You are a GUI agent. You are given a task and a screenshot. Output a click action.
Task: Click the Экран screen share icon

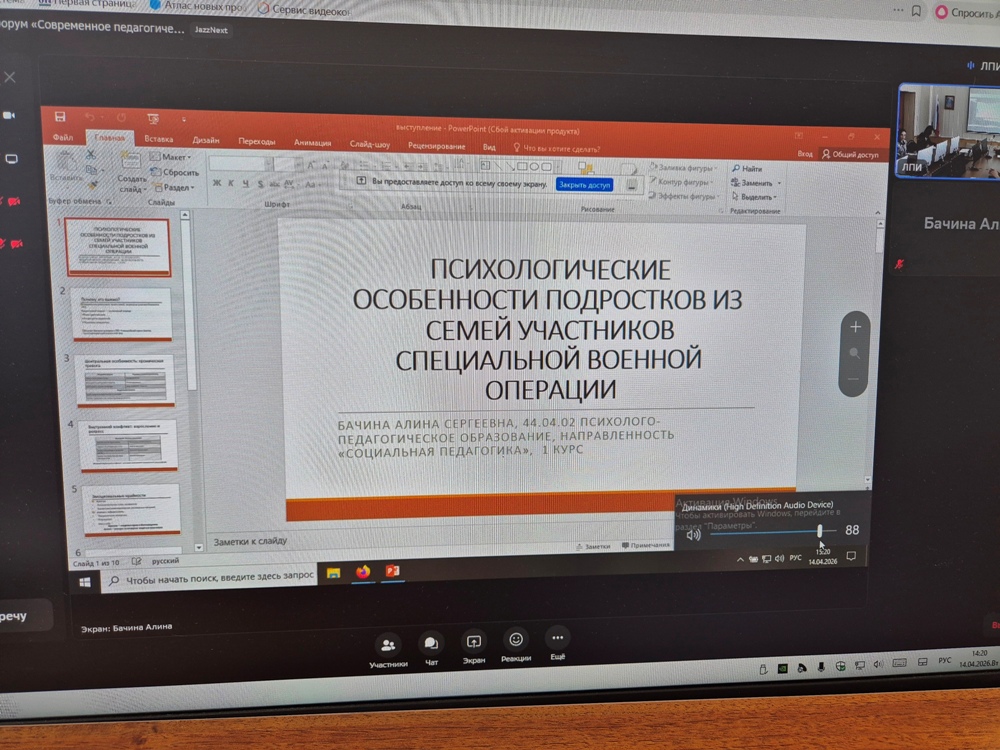474,643
